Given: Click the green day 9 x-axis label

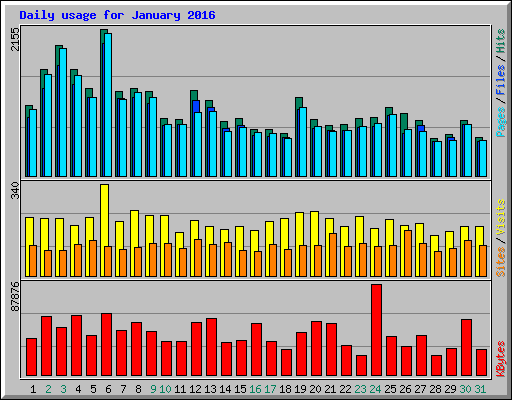Looking at the screenshot, I should pos(153,389).
